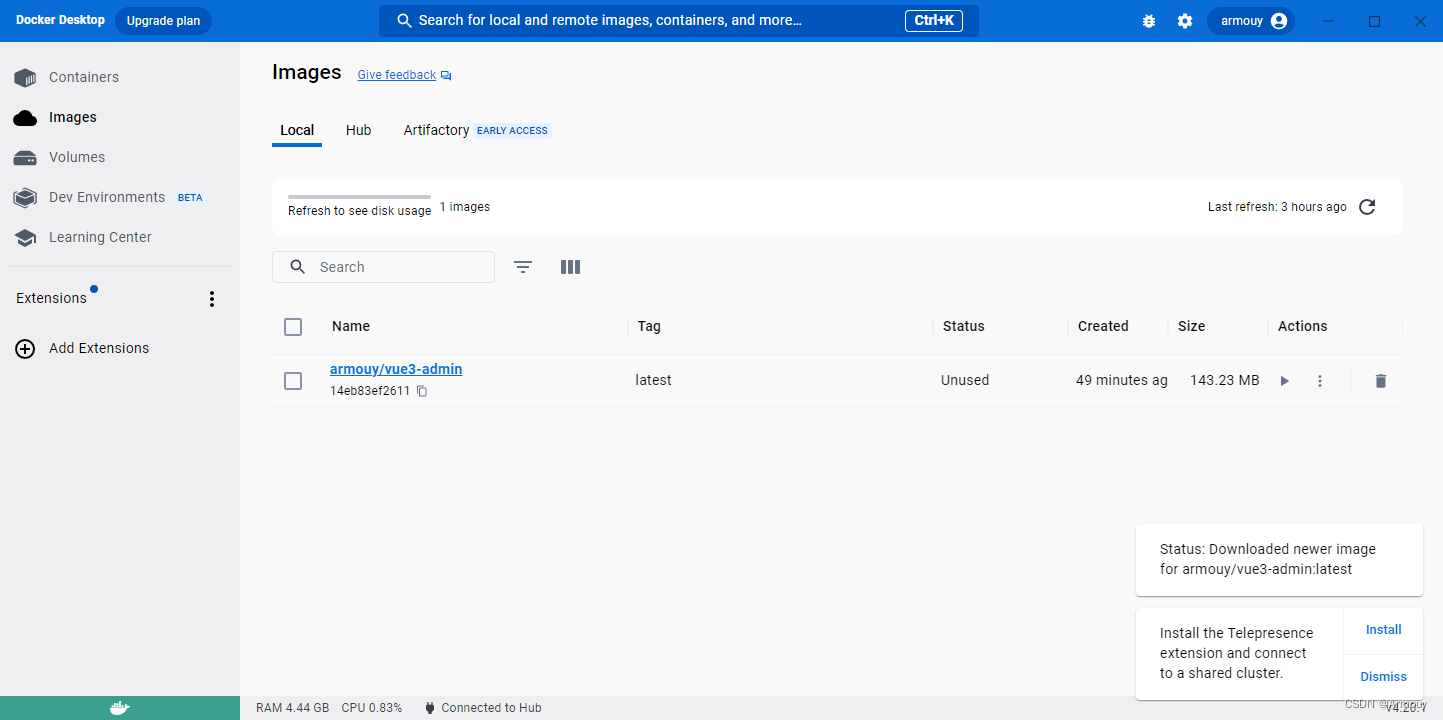The width and height of the screenshot is (1443, 720).
Task: Focus the images Search field
Action: 383,267
